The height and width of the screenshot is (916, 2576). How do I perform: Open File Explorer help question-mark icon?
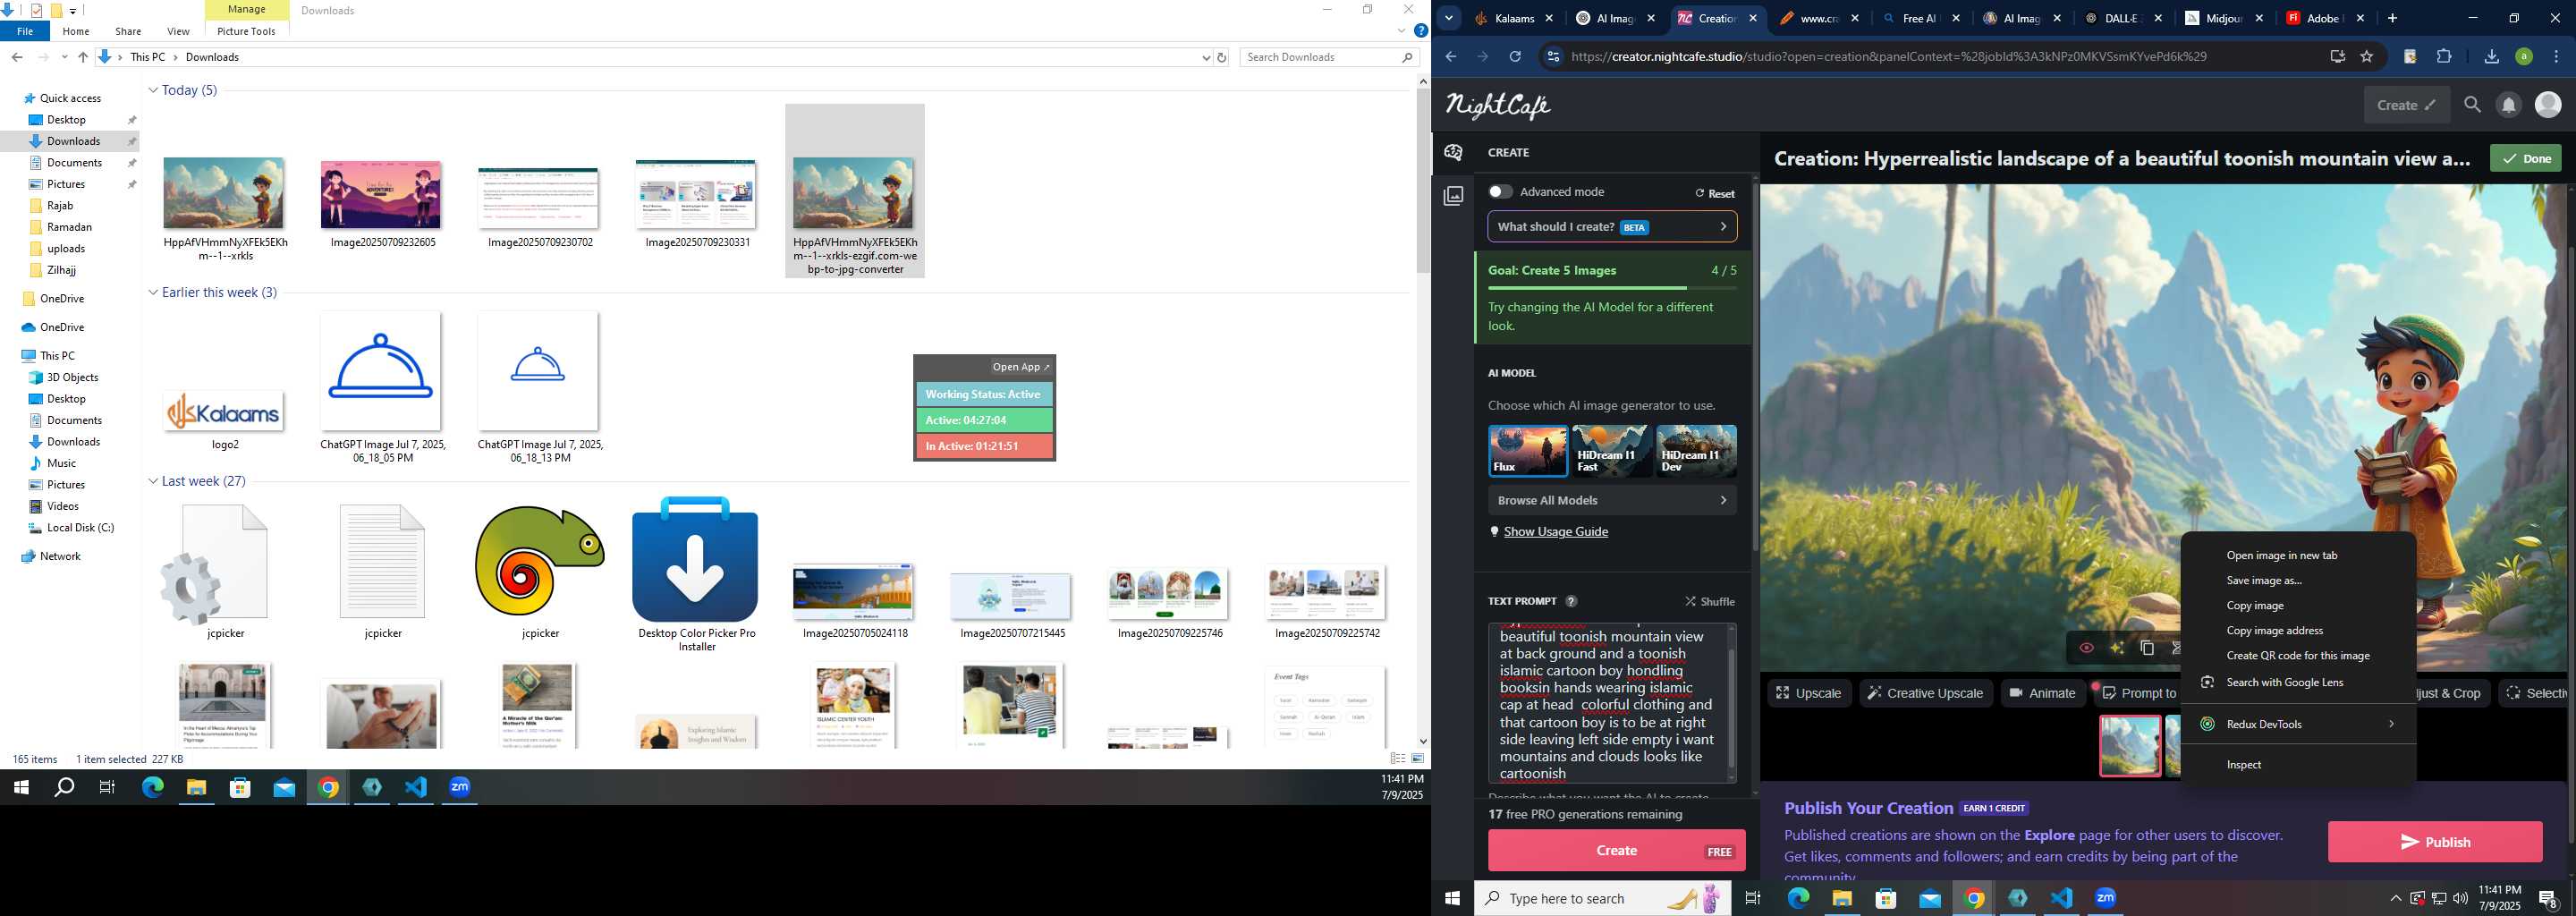[x=1421, y=31]
